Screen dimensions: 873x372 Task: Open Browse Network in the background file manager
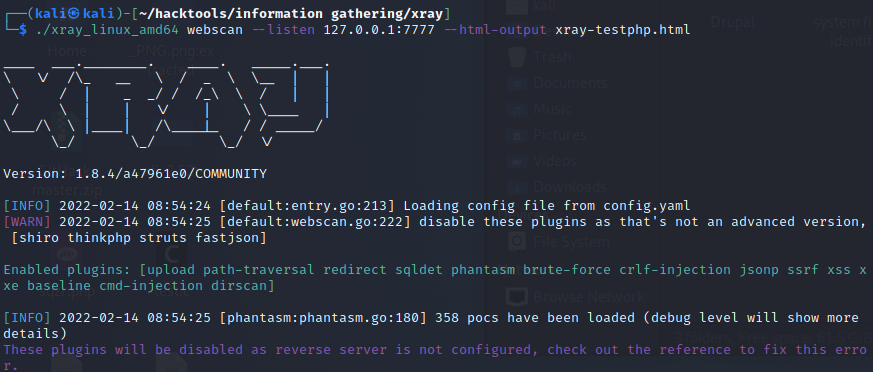pos(588,296)
